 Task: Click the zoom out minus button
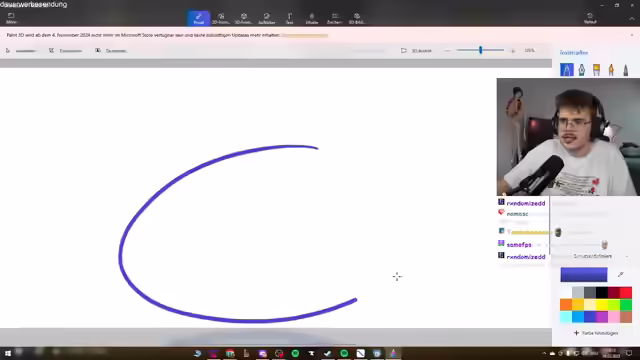447,51
